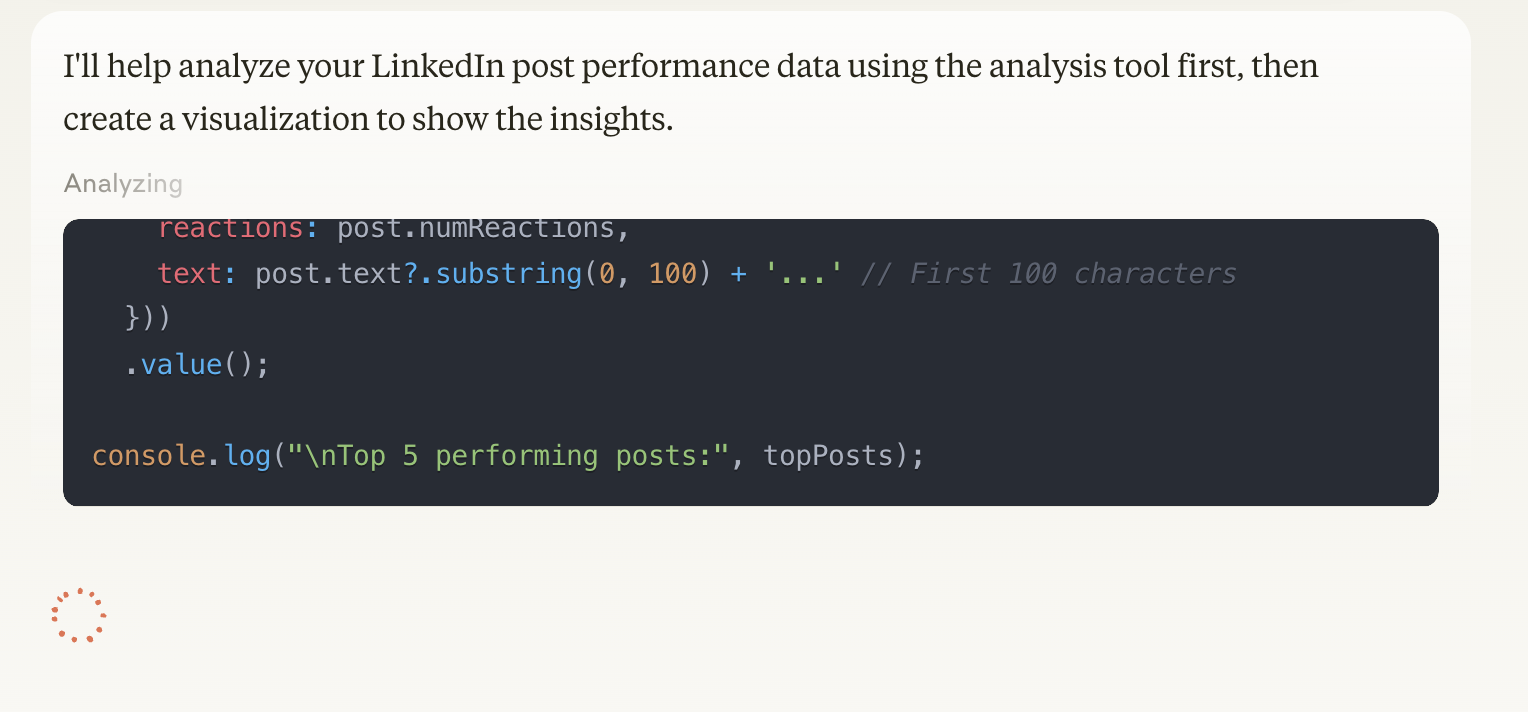Click the orange loading spinner icon
Viewport: 1528px width, 712px height.
pyautogui.click(x=79, y=615)
